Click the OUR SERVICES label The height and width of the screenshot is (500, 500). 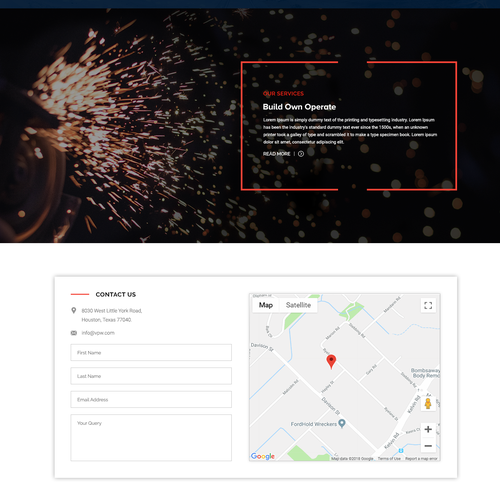coord(283,94)
